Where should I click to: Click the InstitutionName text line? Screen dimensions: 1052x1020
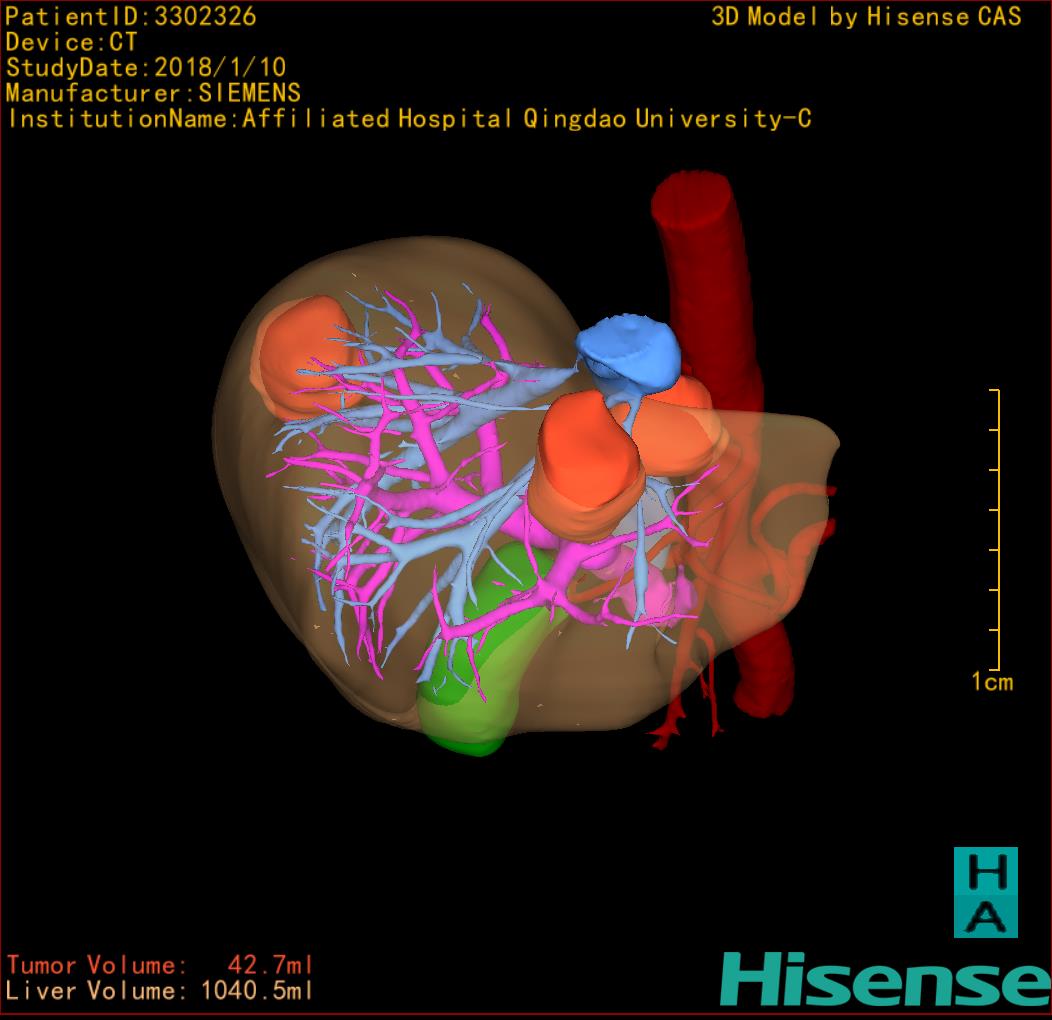(x=408, y=119)
